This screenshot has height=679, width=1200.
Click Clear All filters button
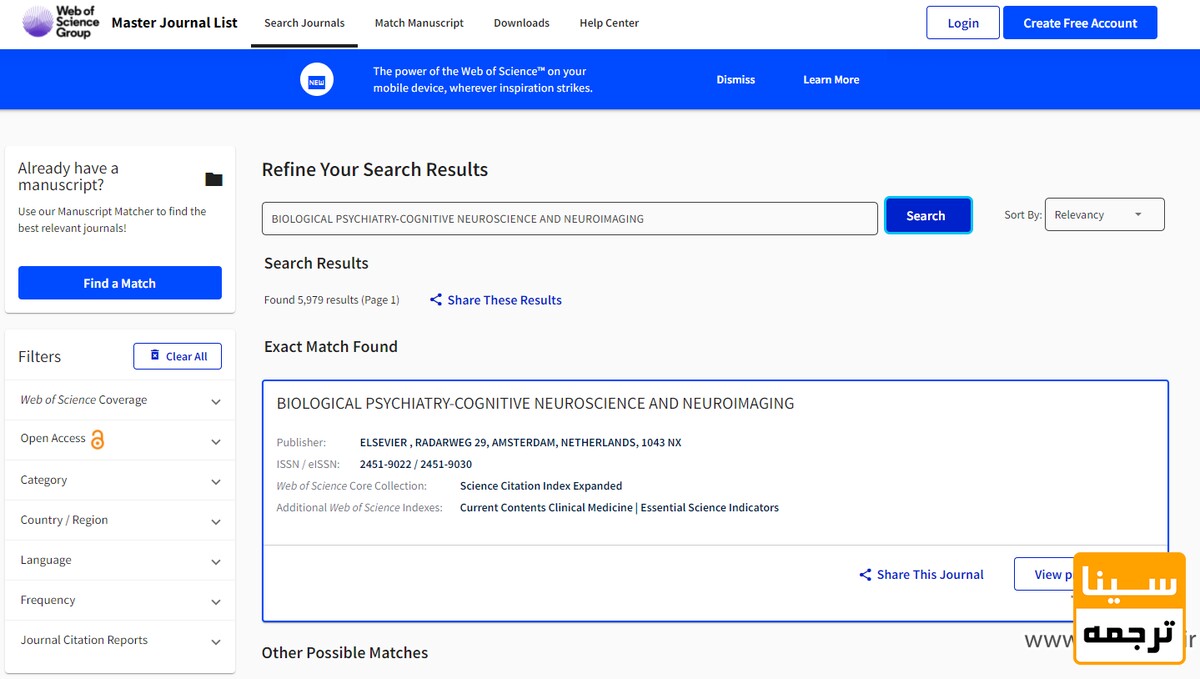pos(177,356)
